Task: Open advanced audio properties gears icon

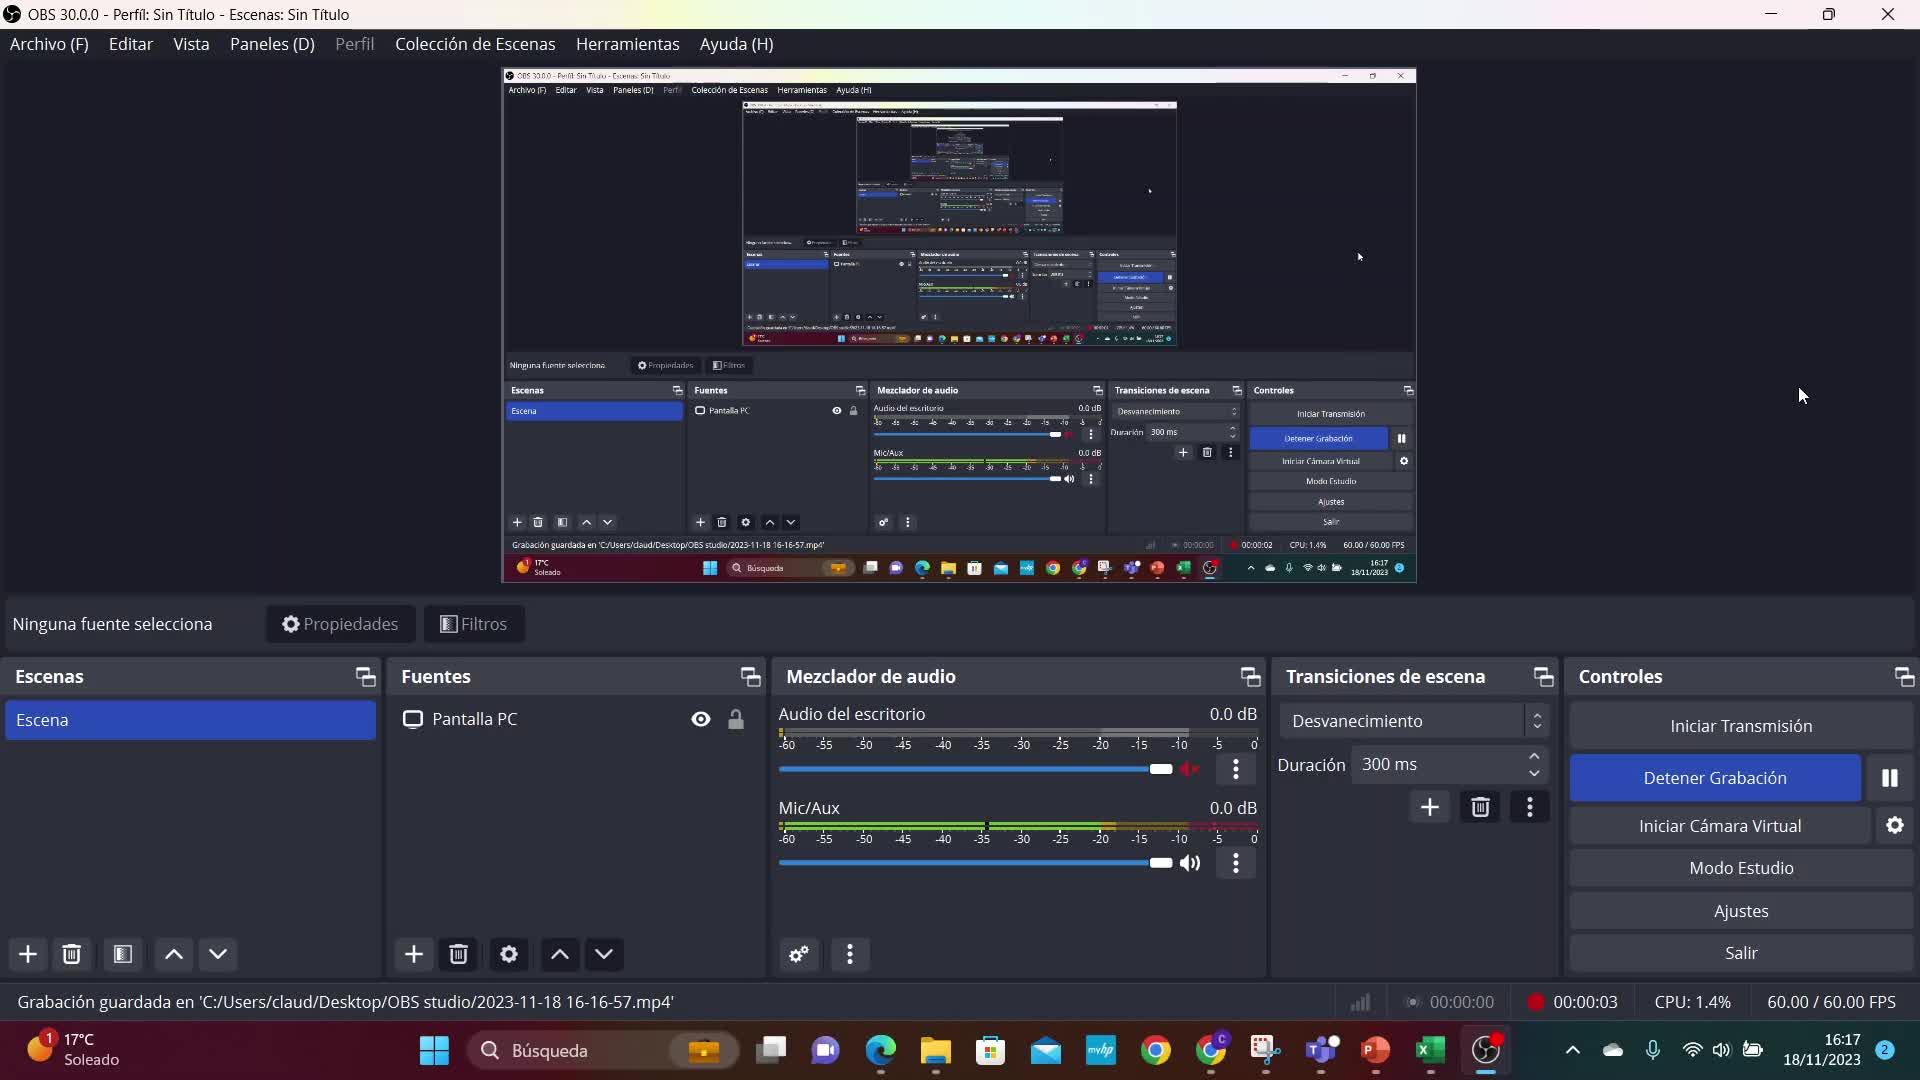Action: (798, 954)
